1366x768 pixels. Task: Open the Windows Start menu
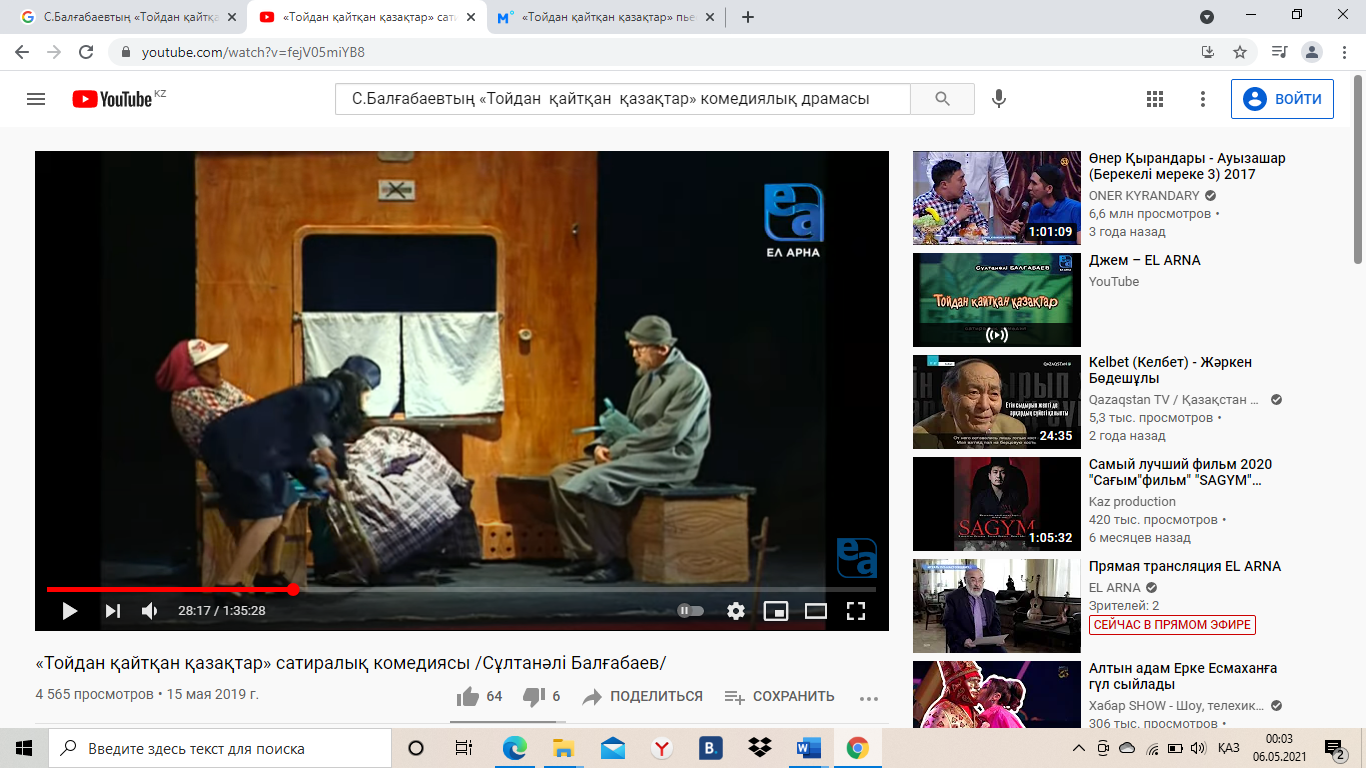[24, 748]
